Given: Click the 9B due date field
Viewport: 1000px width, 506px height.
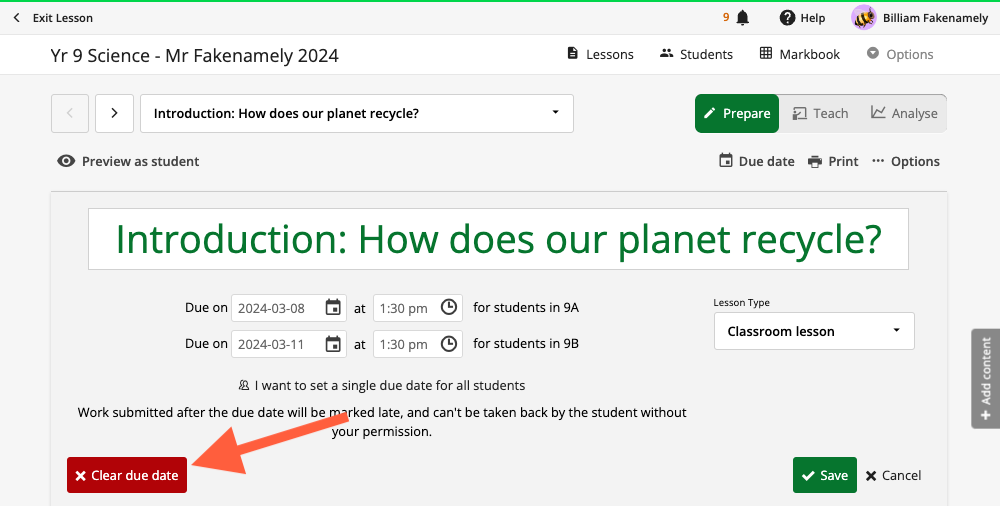Looking at the screenshot, I should click(x=288, y=345).
